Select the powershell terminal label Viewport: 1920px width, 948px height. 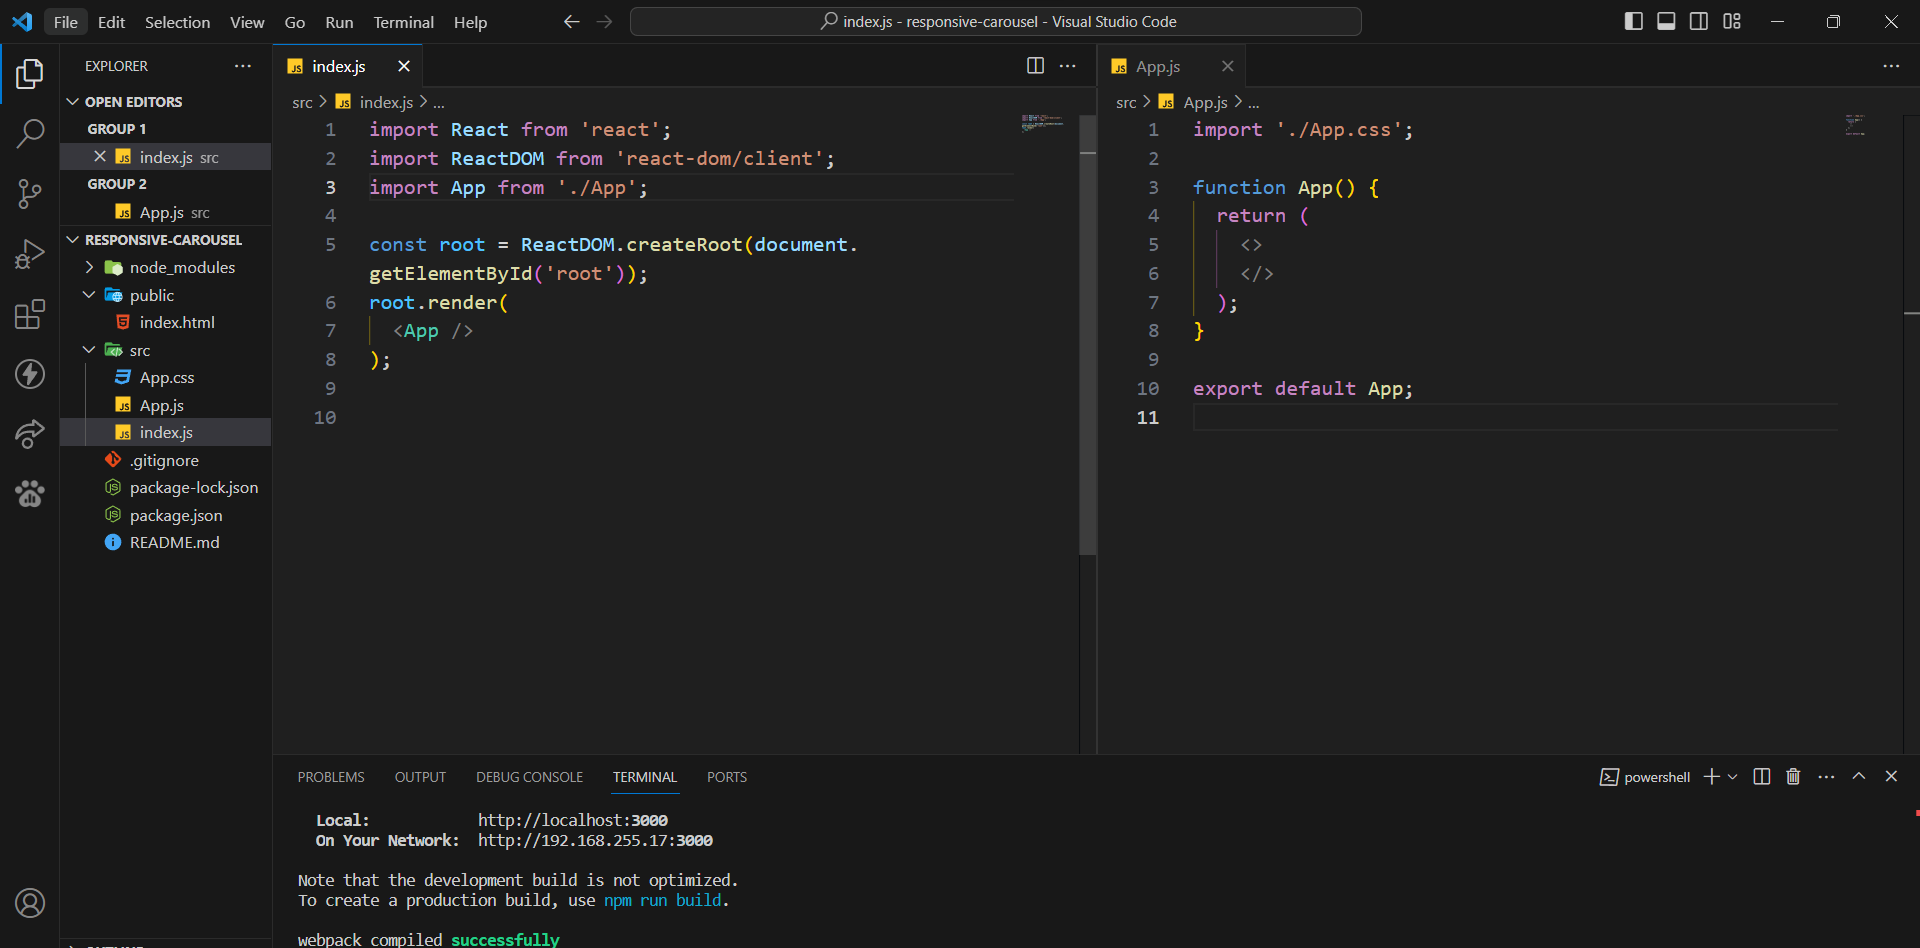point(1645,777)
